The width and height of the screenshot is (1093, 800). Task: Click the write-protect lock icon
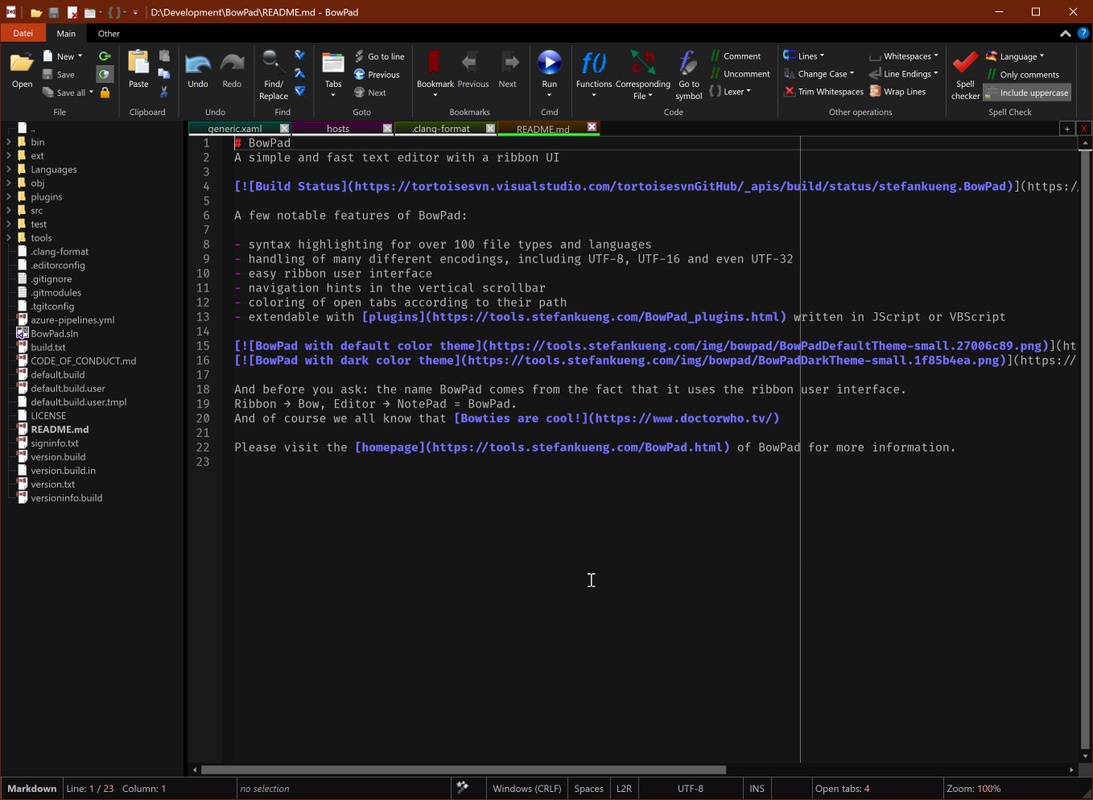(x=105, y=93)
